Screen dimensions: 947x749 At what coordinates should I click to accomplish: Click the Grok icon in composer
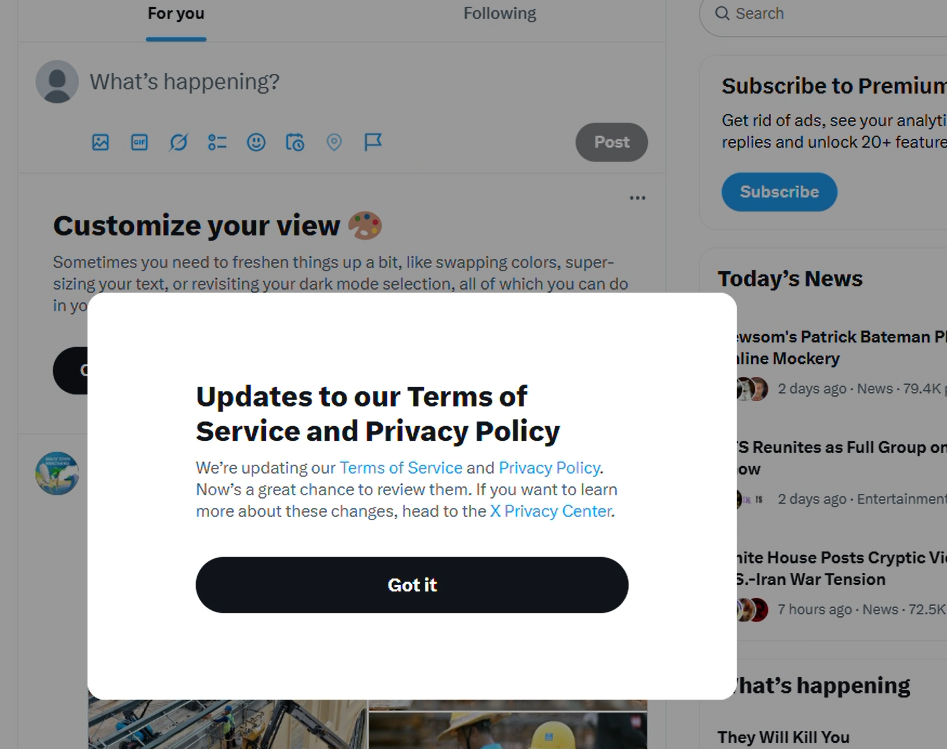178,142
